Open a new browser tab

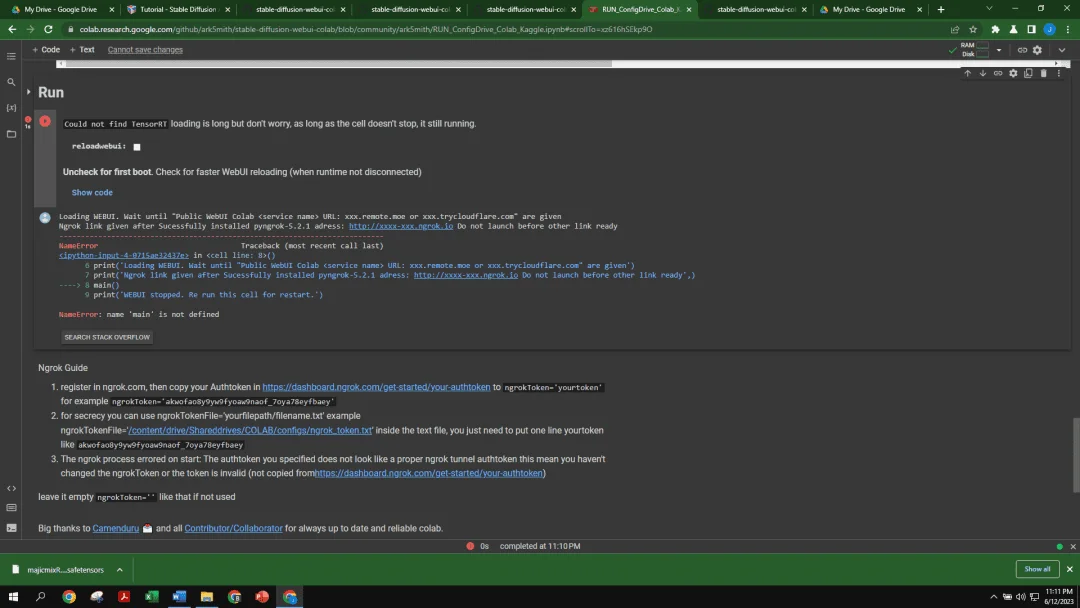[x=941, y=10]
